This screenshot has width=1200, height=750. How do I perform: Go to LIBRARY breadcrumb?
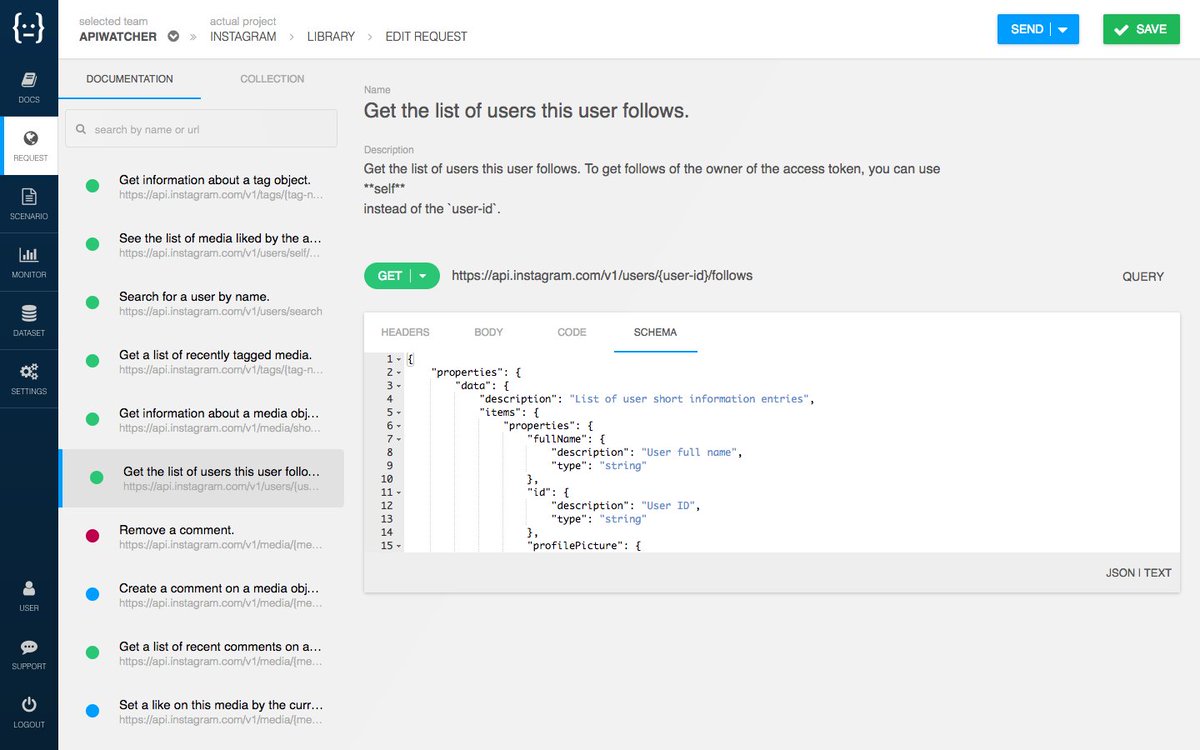point(331,36)
